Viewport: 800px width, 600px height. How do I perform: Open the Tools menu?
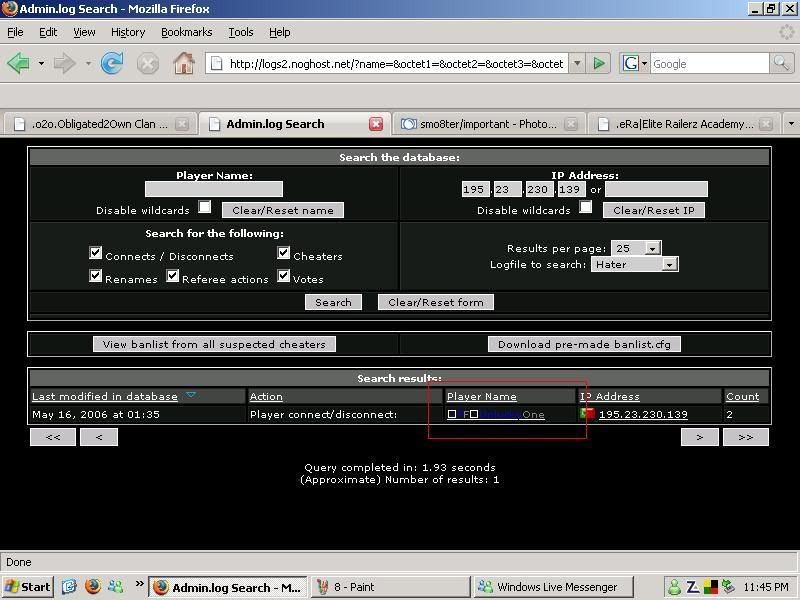tap(241, 32)
